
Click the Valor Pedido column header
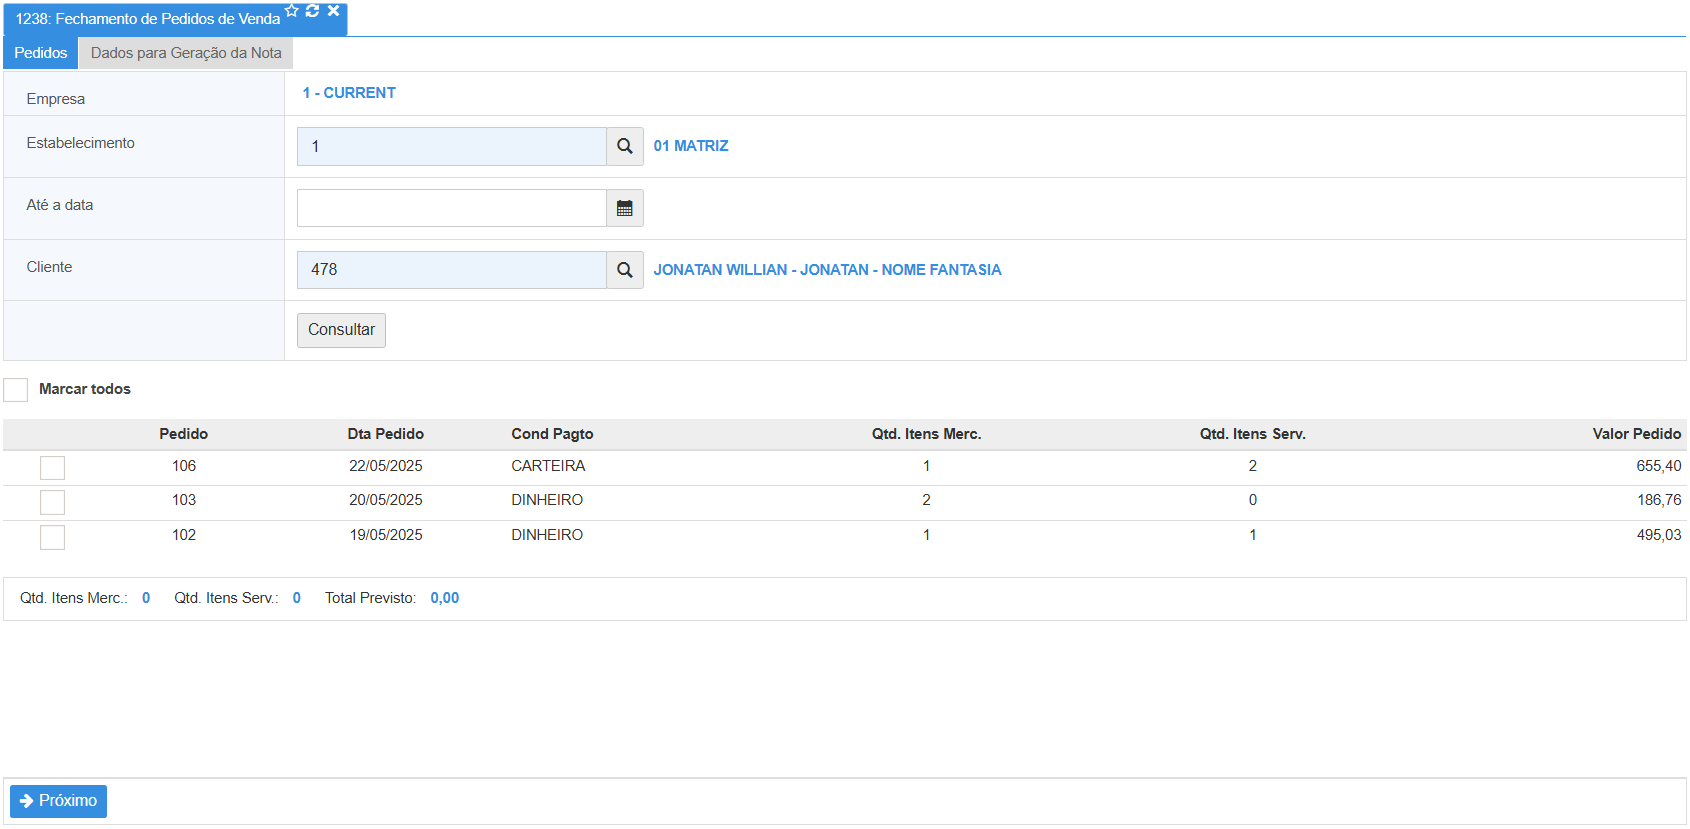click(x=1637, y=434)
